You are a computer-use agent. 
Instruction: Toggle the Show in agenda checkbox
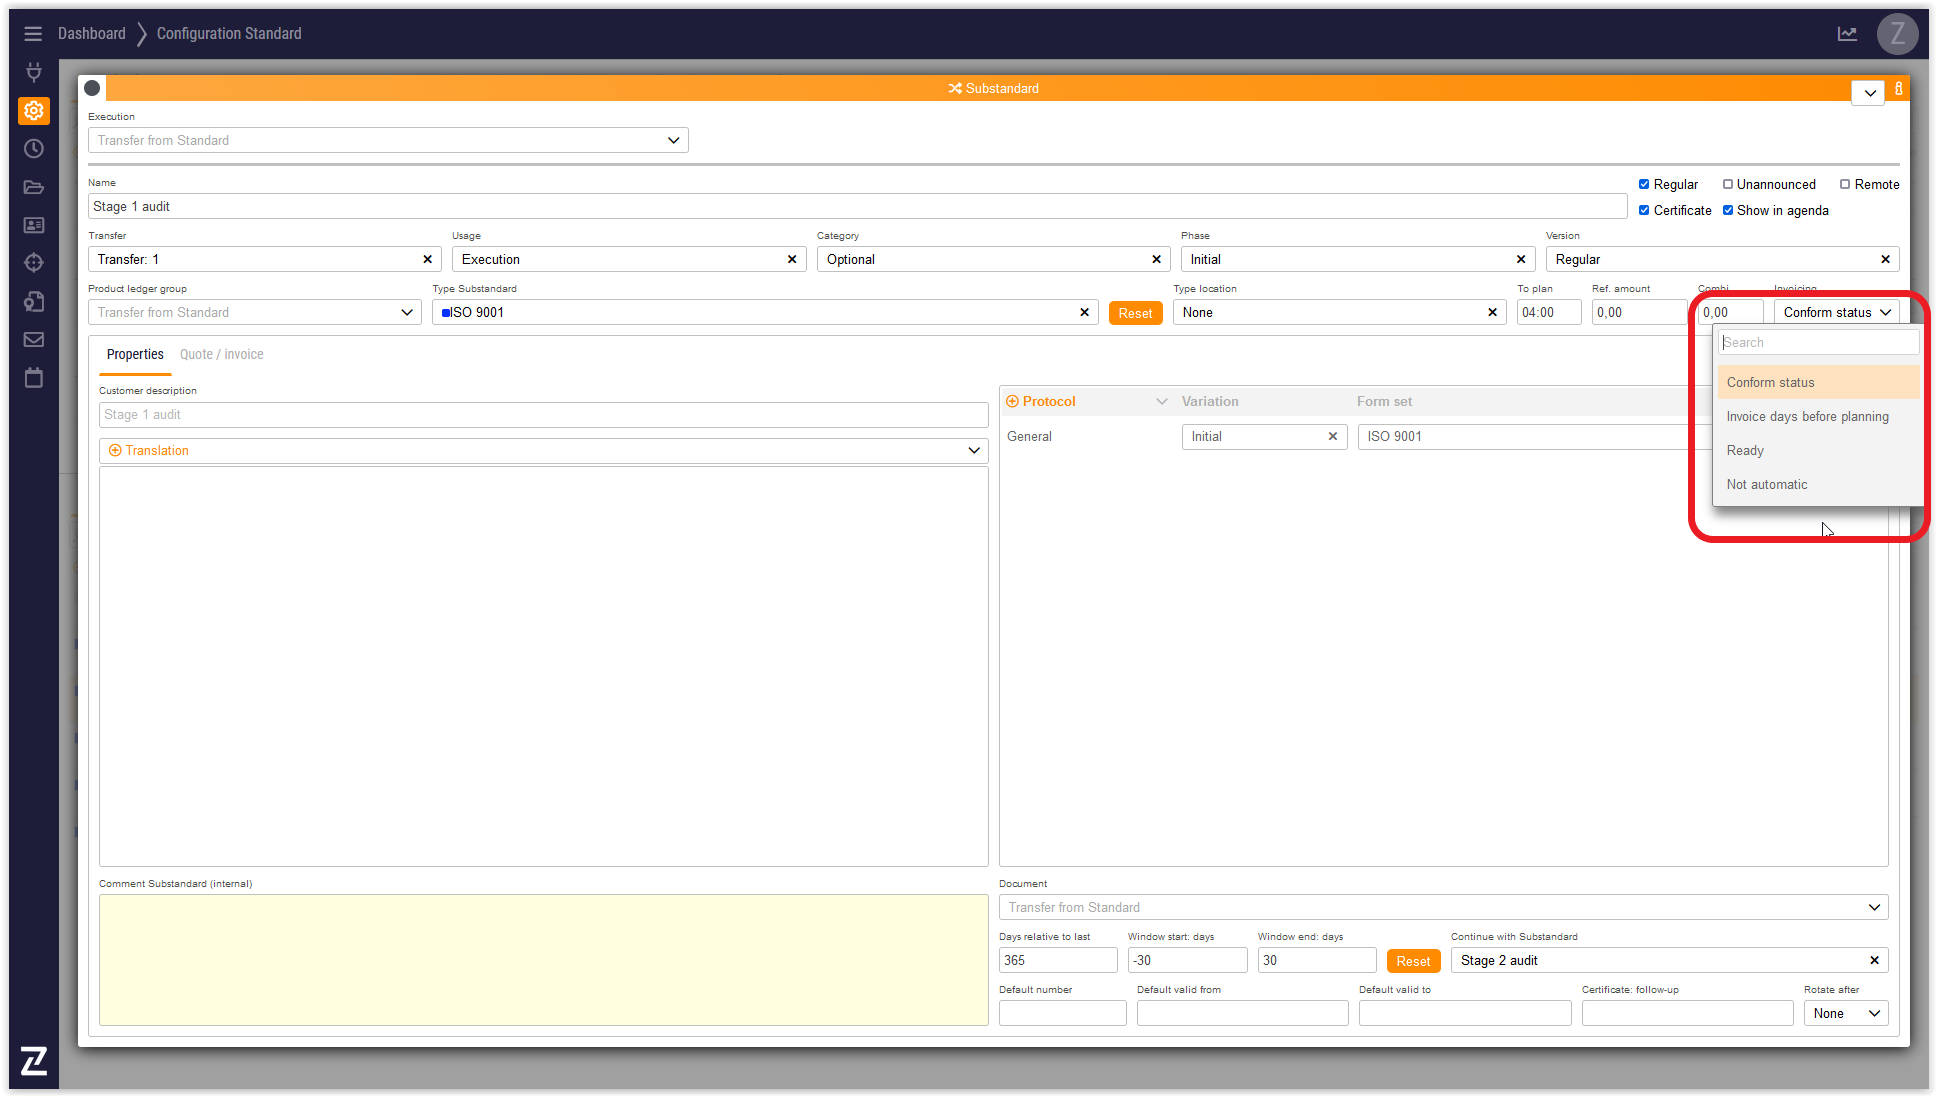[x=1728, y=210]
